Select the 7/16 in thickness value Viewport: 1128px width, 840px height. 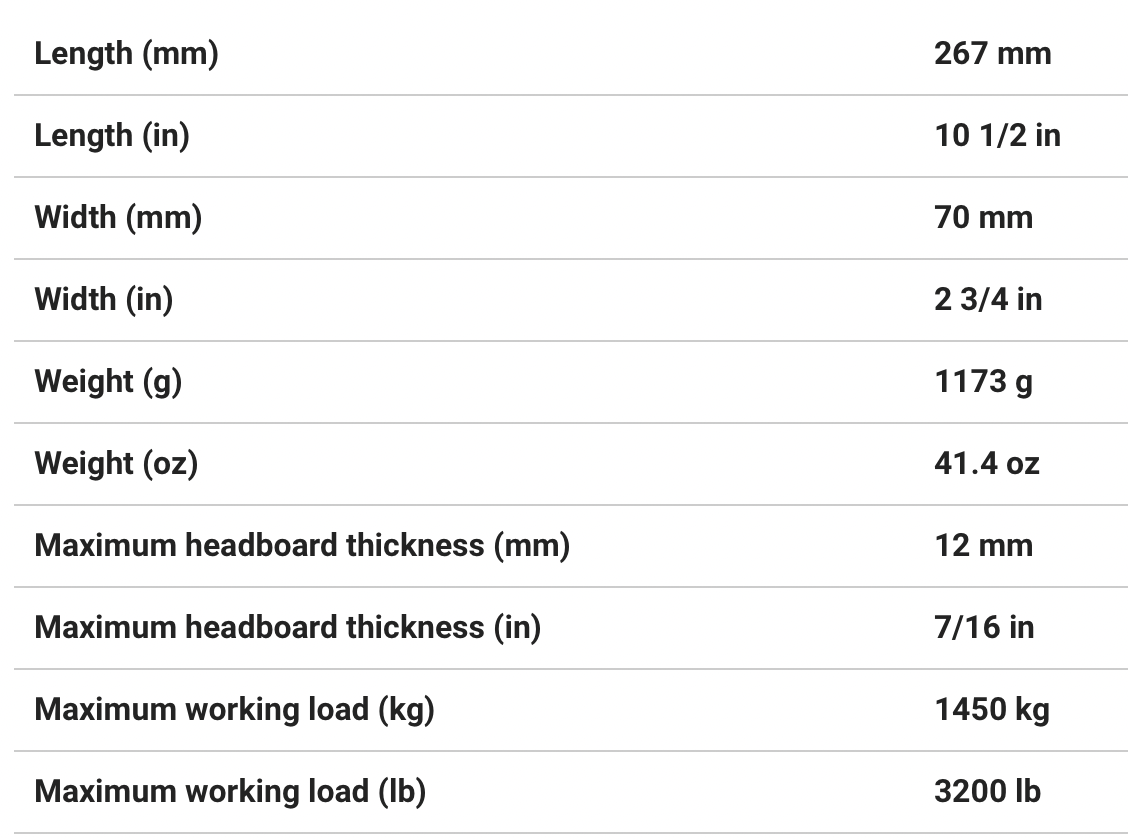[984, 627]
